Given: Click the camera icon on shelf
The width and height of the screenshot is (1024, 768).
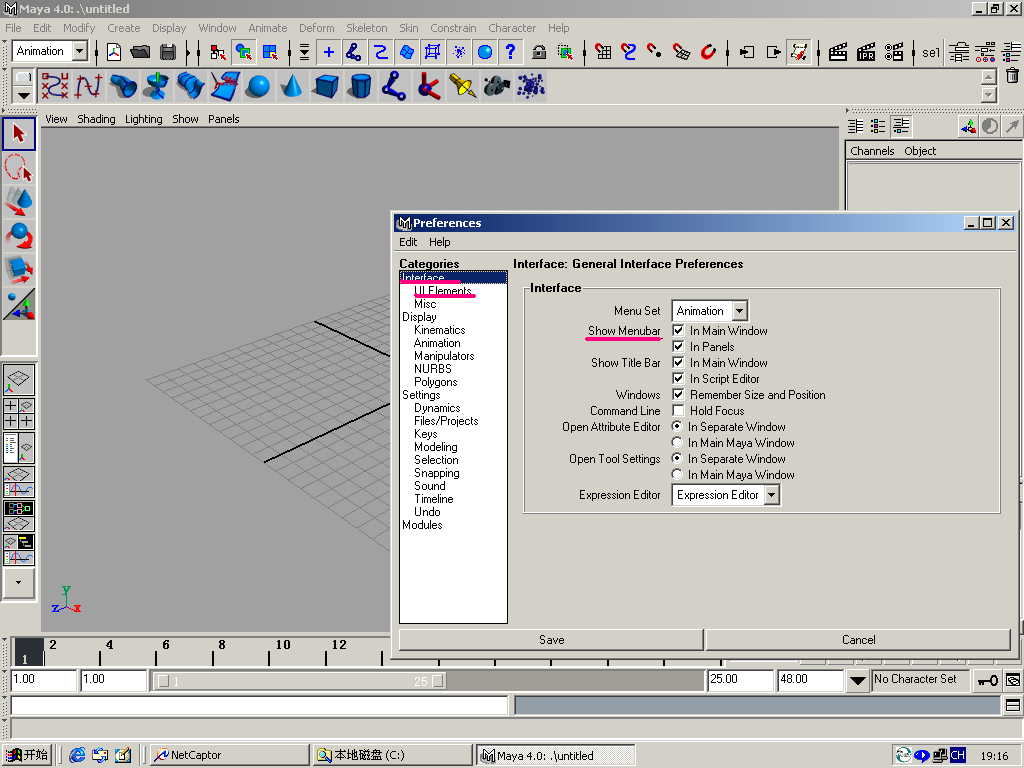Looking at the screenshot, I should point(496,86).
